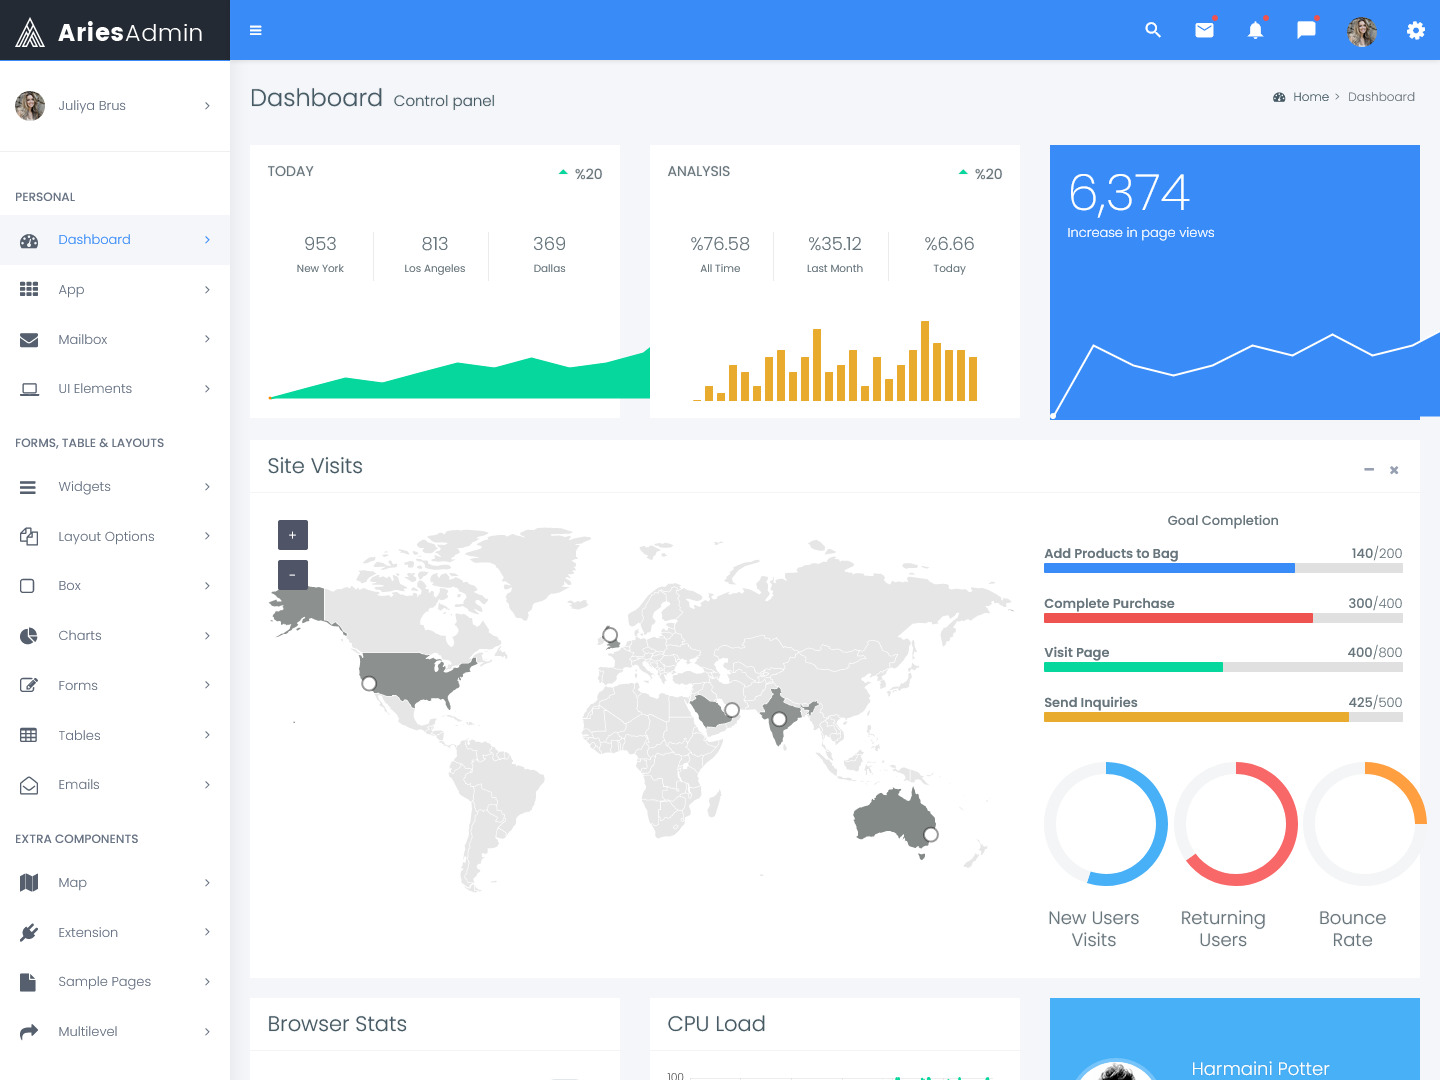1440x1080 pixels.
Task: Expand the App menu chevron
Action: pyautogui.click(x=207, y=289)
